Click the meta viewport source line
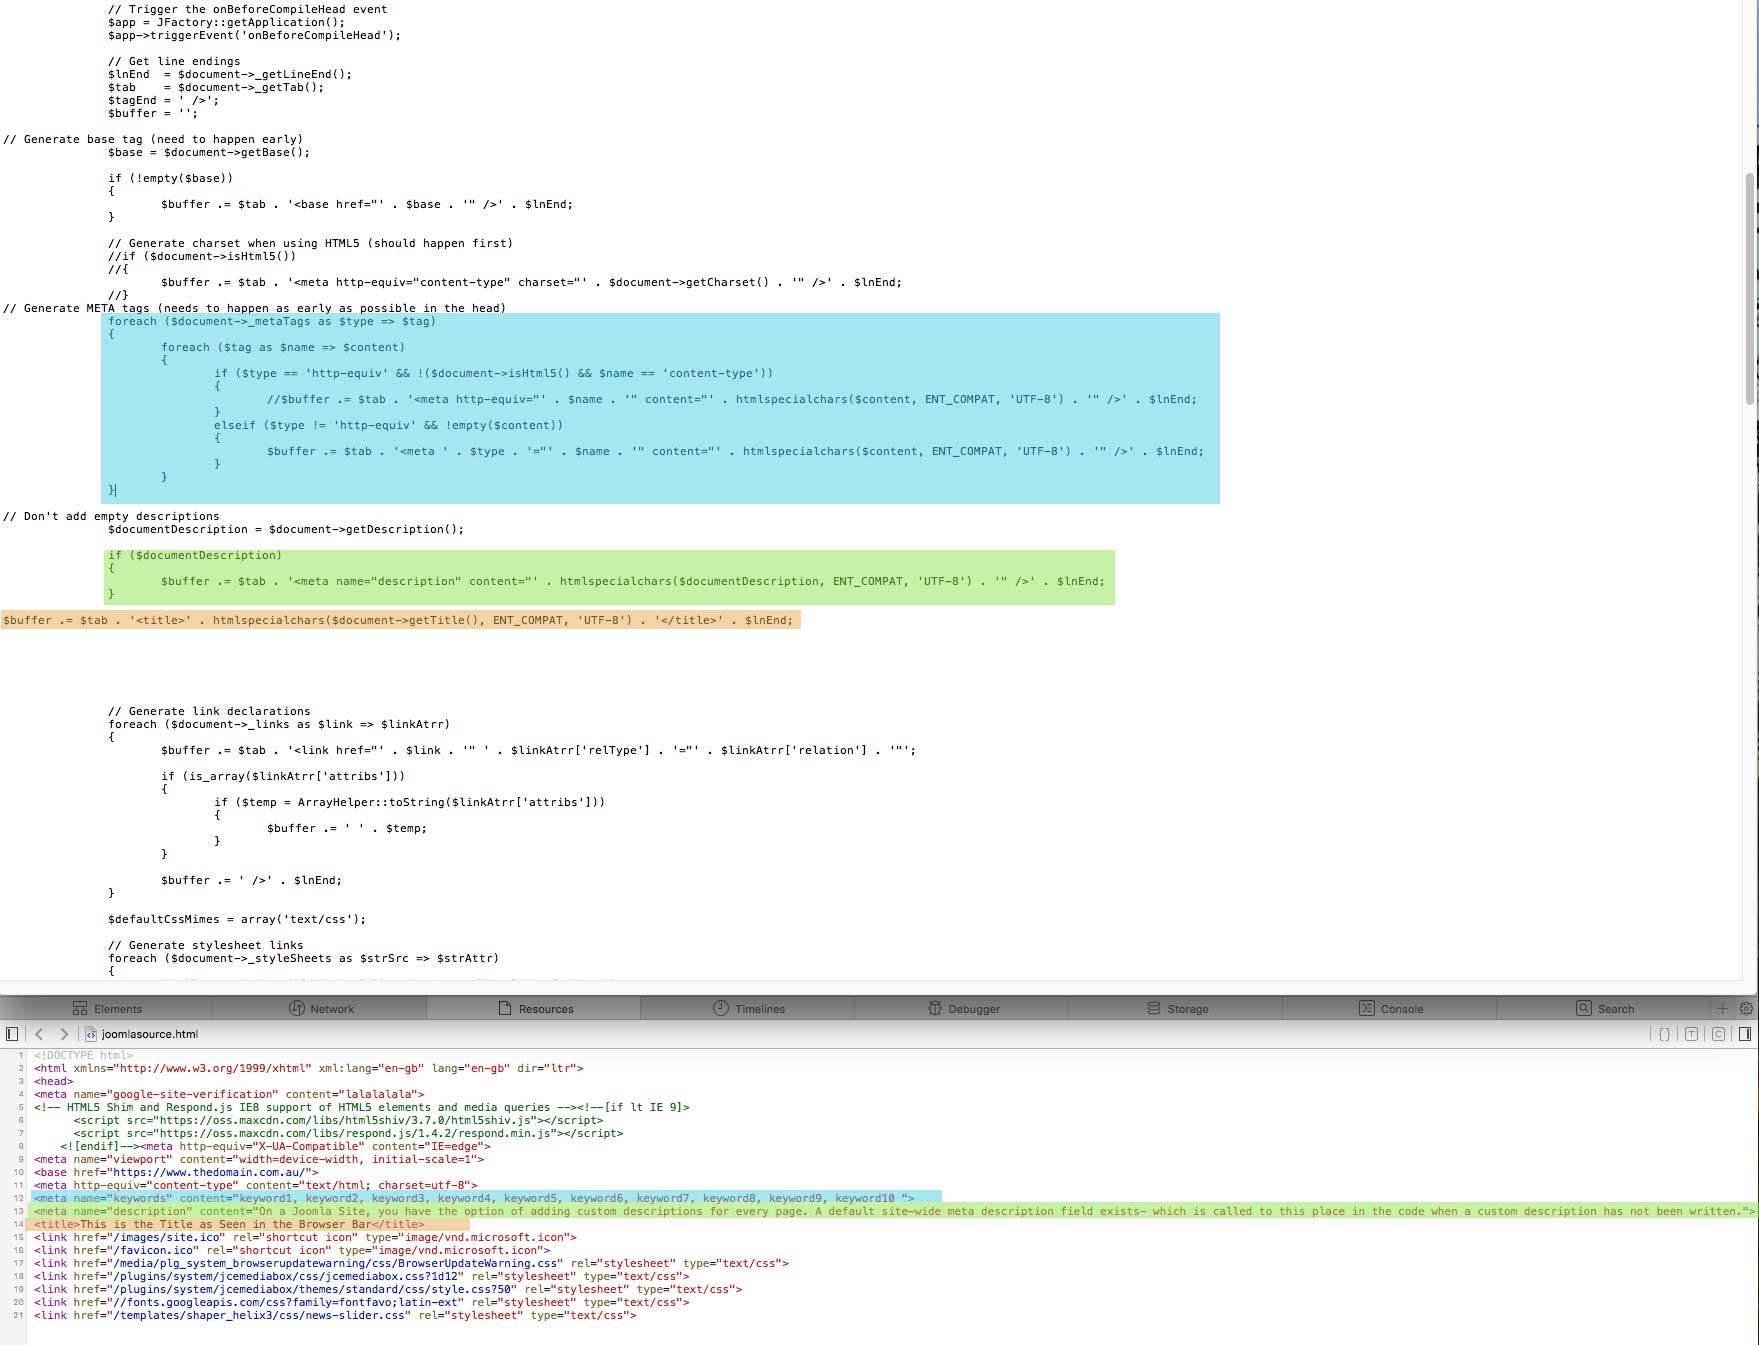The width and height of the screenshot is (1759, 1345). (259, 1159)
